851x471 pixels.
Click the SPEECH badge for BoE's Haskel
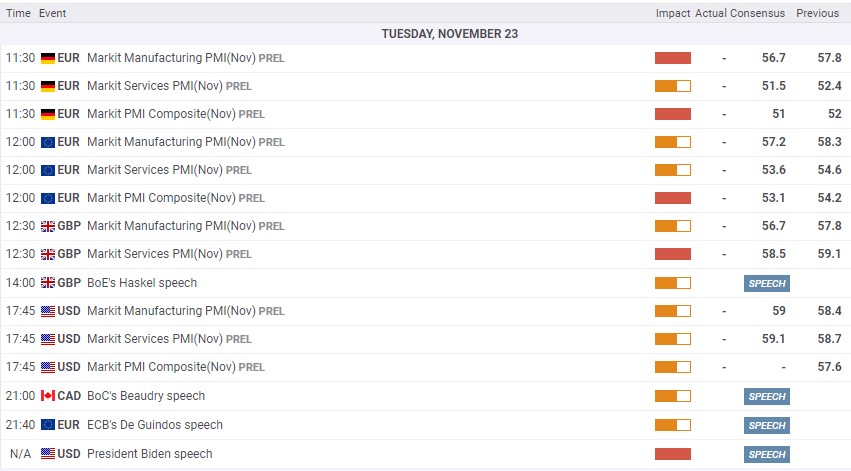767,283
